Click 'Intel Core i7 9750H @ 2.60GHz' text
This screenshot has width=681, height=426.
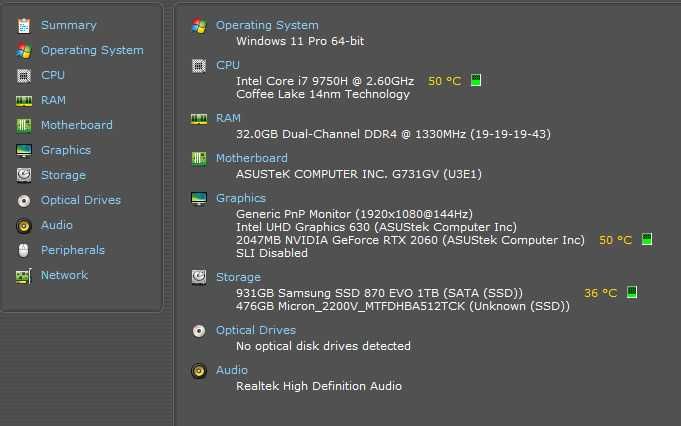coord(325,81)
